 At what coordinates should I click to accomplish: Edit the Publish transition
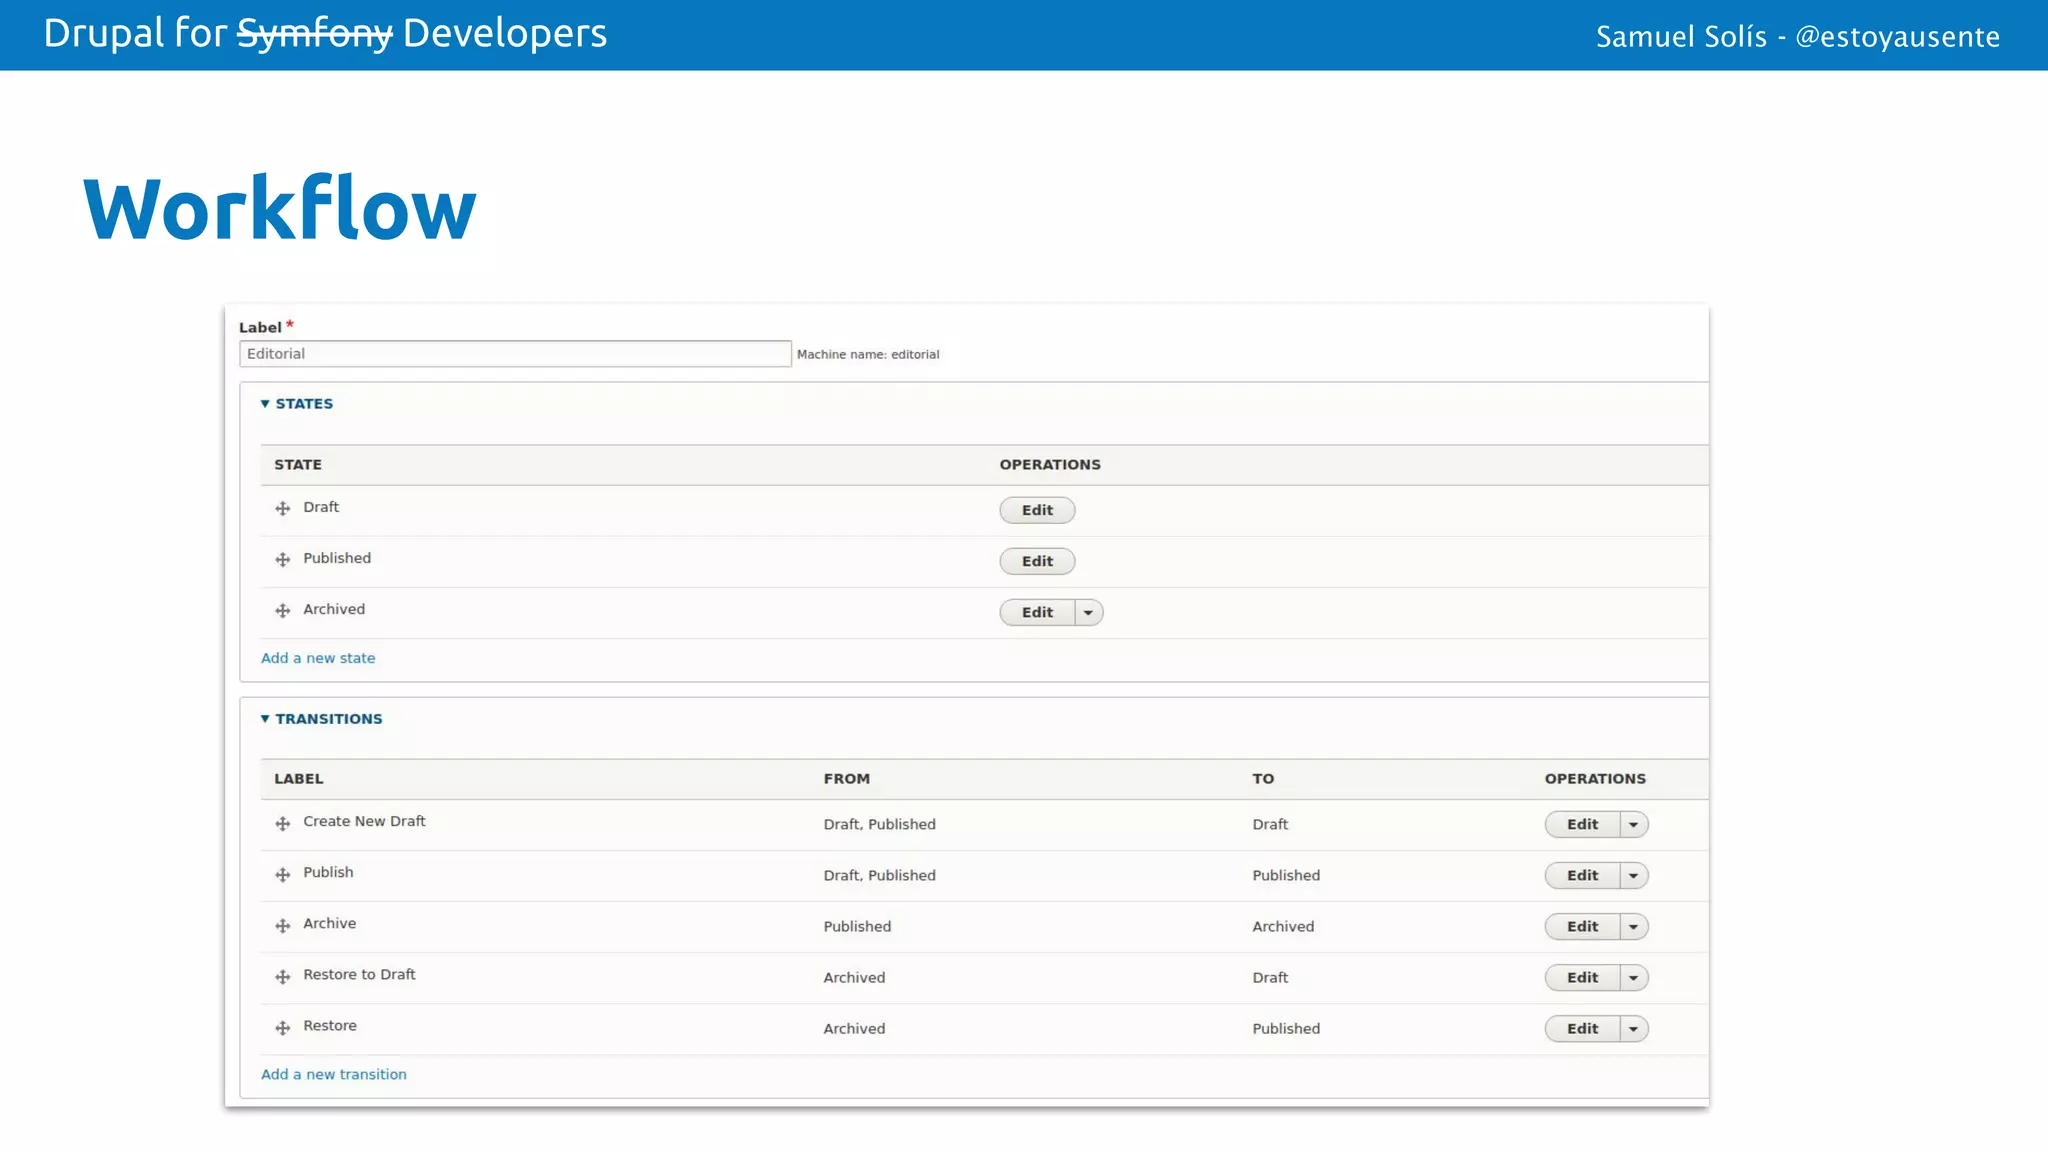pyautogui.click(x=1582, y=876)
